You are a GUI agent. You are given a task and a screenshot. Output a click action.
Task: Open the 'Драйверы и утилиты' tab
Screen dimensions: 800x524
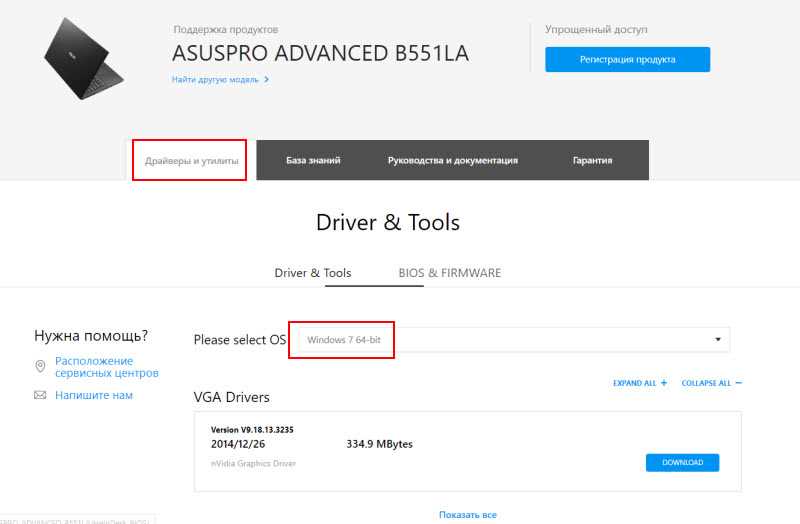(x=191, y=161)
